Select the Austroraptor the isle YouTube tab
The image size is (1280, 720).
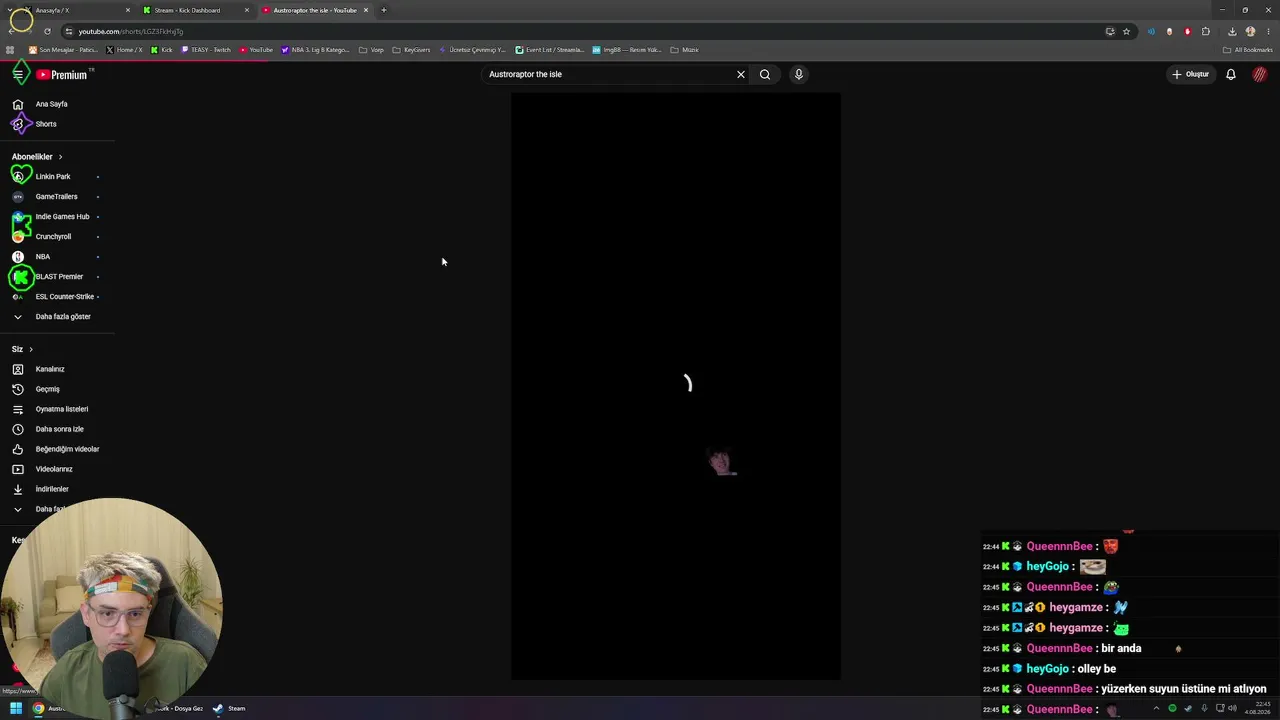314,10
